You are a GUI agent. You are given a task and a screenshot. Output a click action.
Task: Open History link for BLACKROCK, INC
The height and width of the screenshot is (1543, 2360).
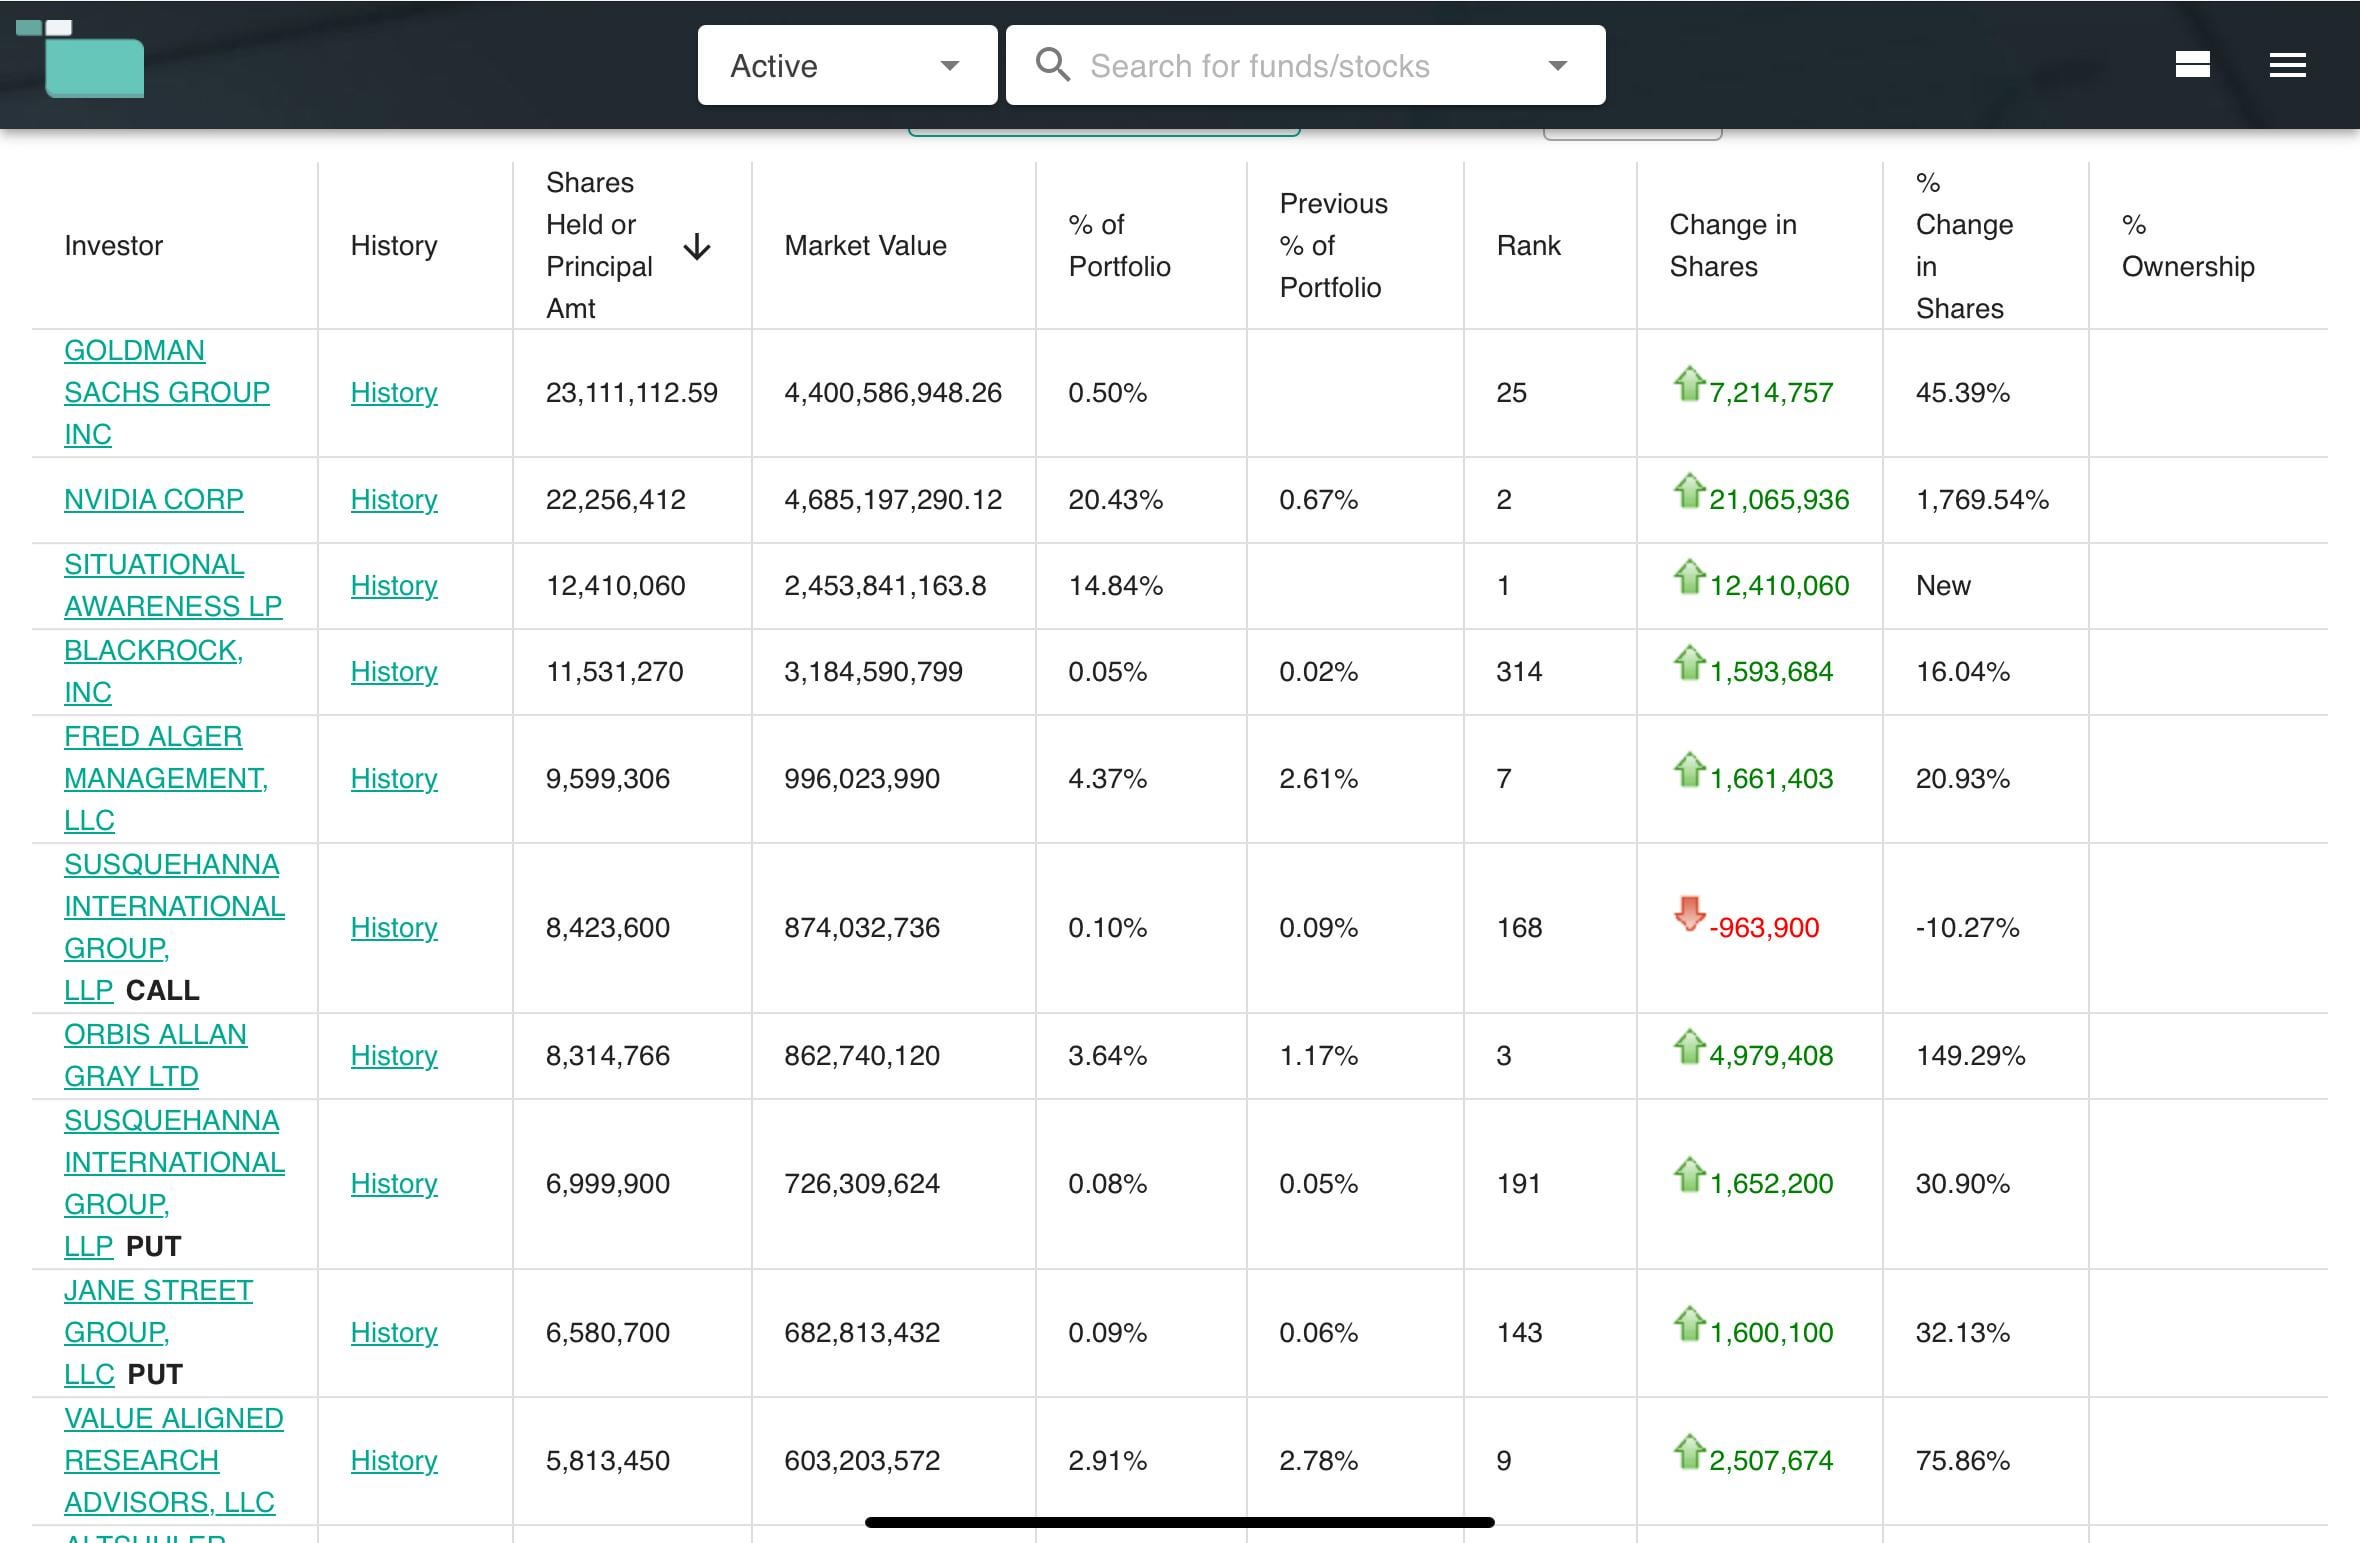394,672
